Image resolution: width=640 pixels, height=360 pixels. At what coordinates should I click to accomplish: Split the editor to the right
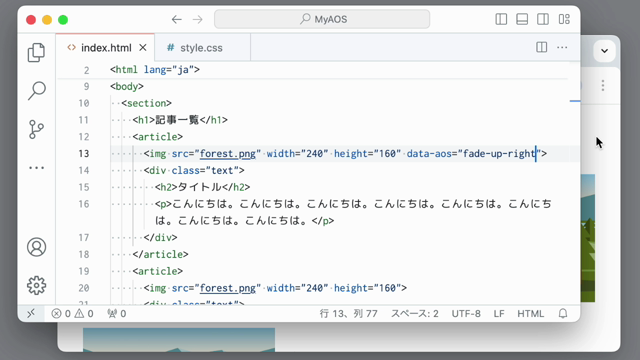(542, 47)
